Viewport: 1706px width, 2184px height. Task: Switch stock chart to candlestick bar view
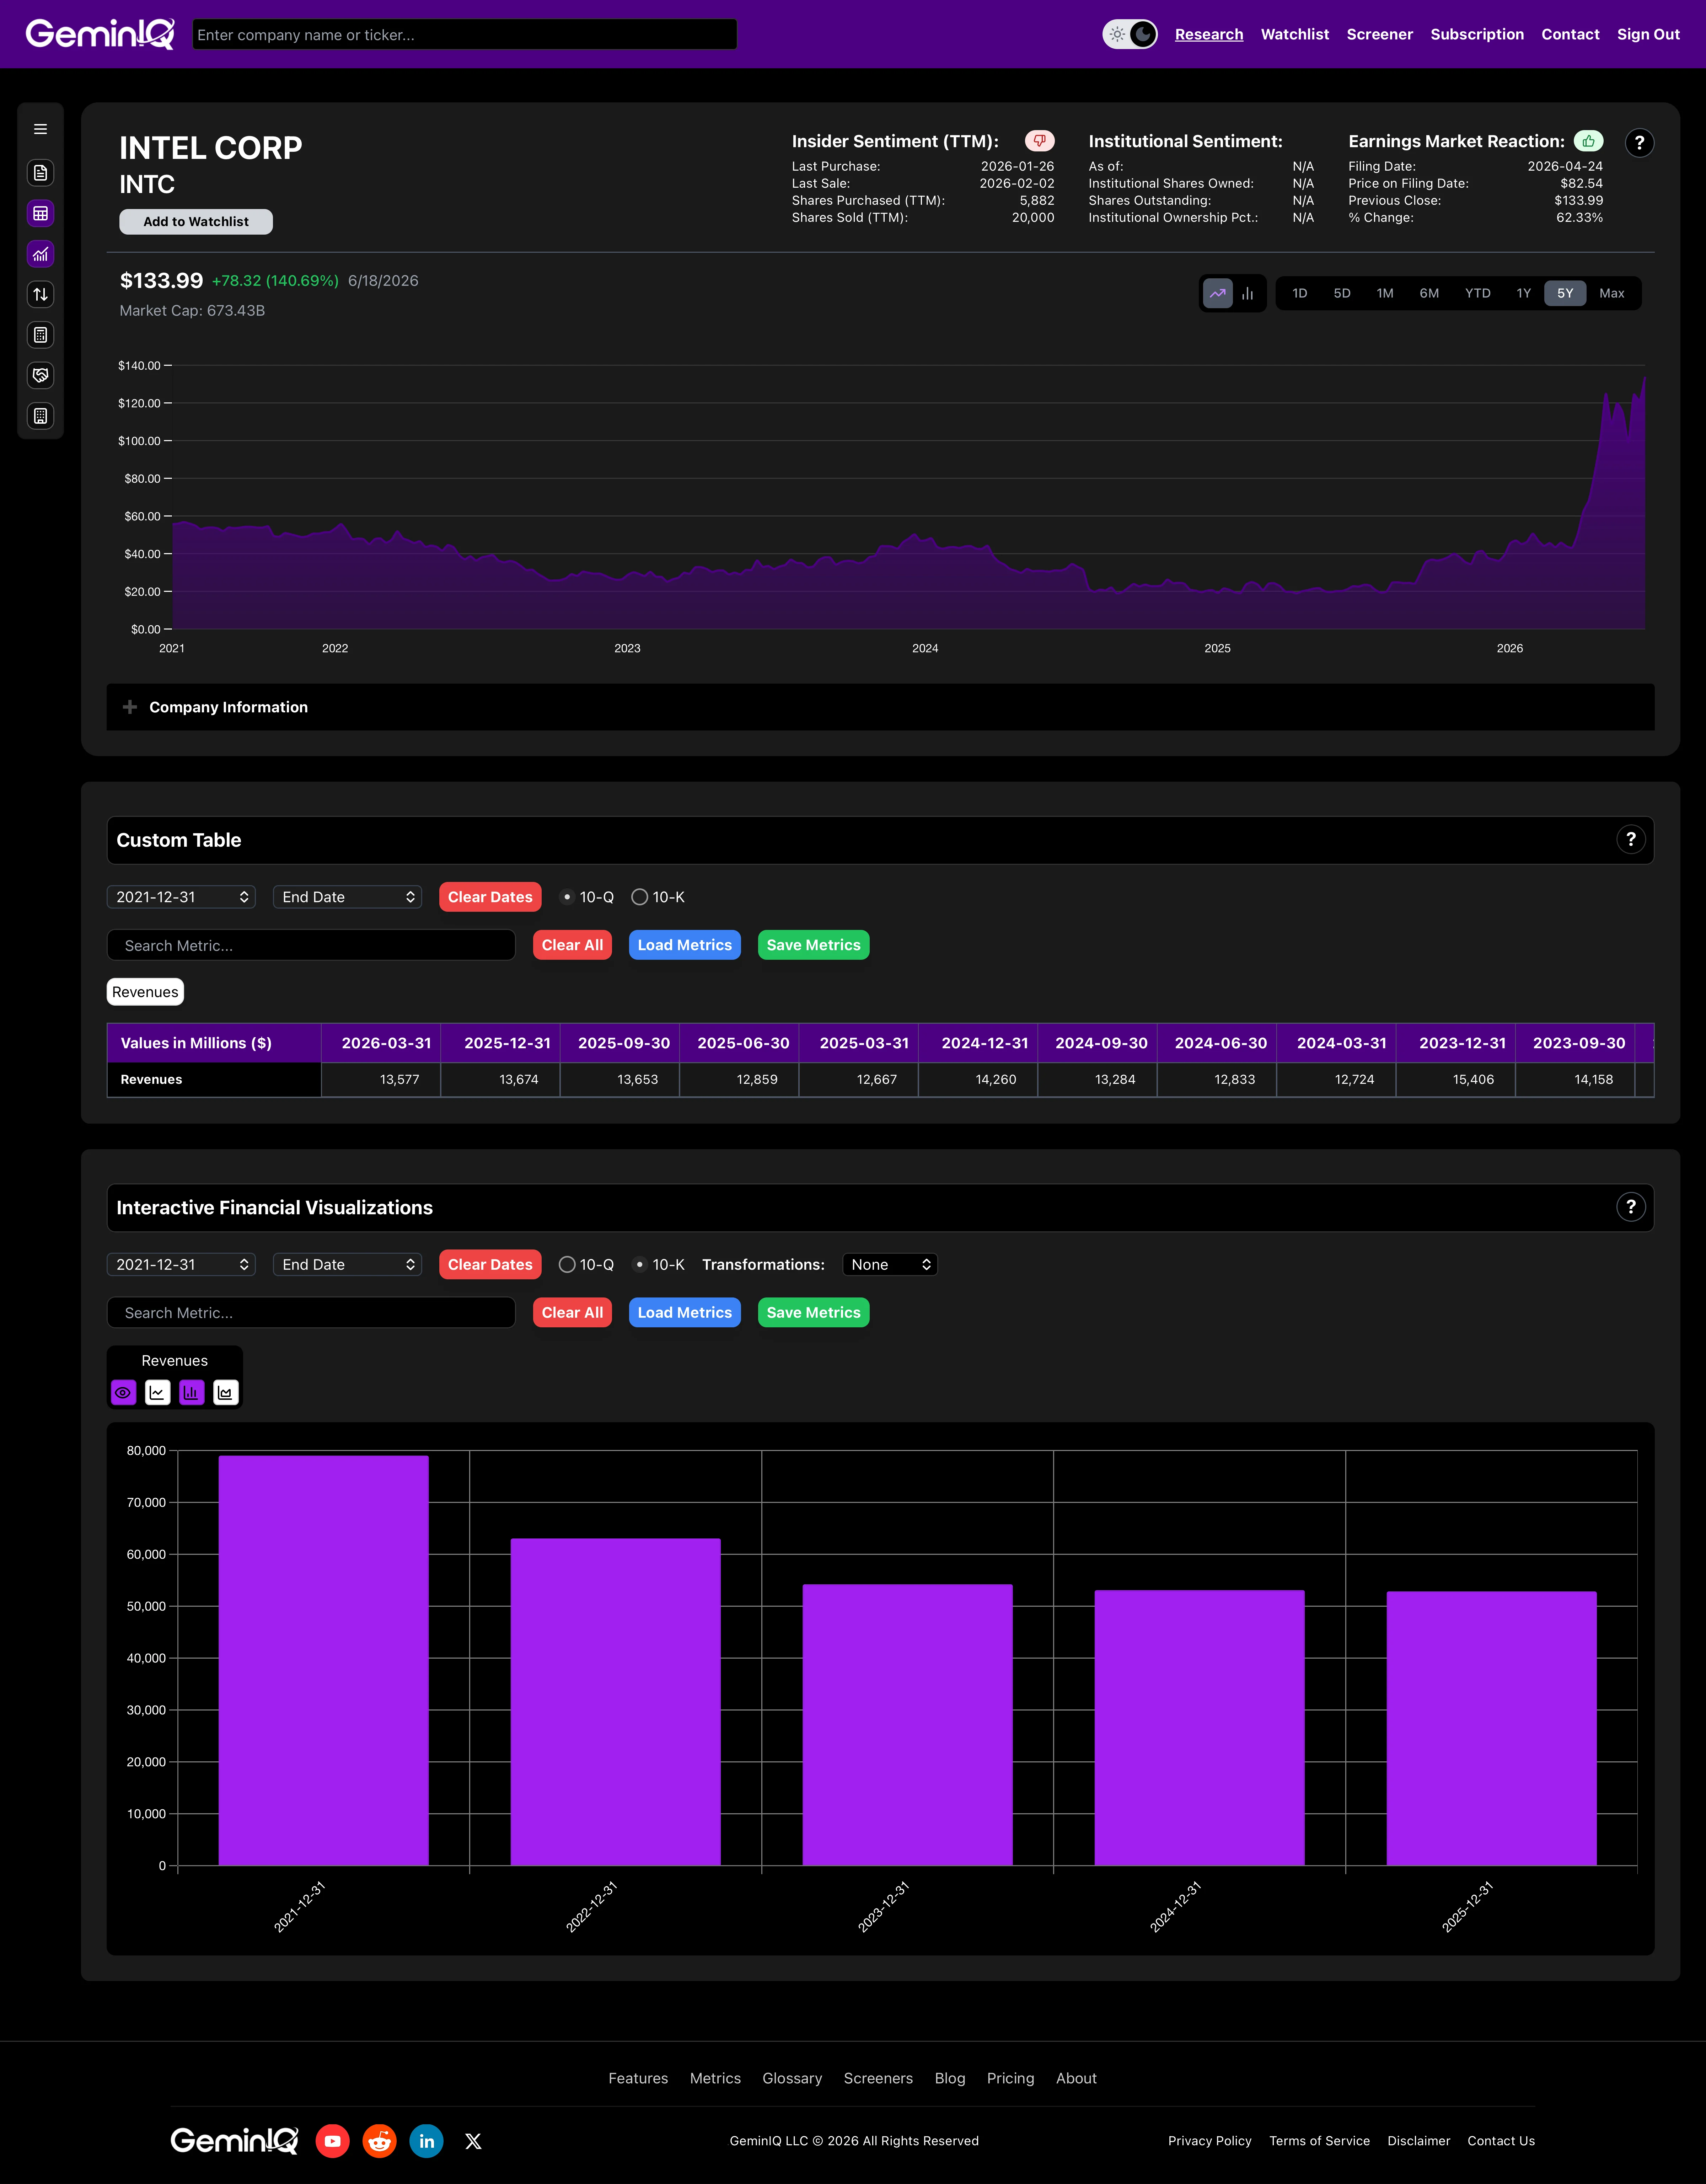(1247, 293)
